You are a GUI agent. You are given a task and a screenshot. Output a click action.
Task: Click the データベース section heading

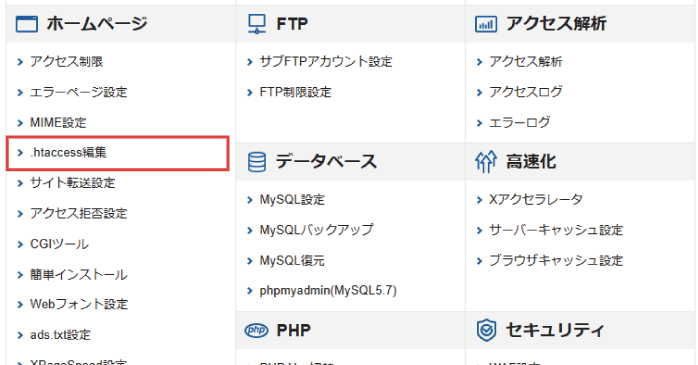(x=326, y=162)
